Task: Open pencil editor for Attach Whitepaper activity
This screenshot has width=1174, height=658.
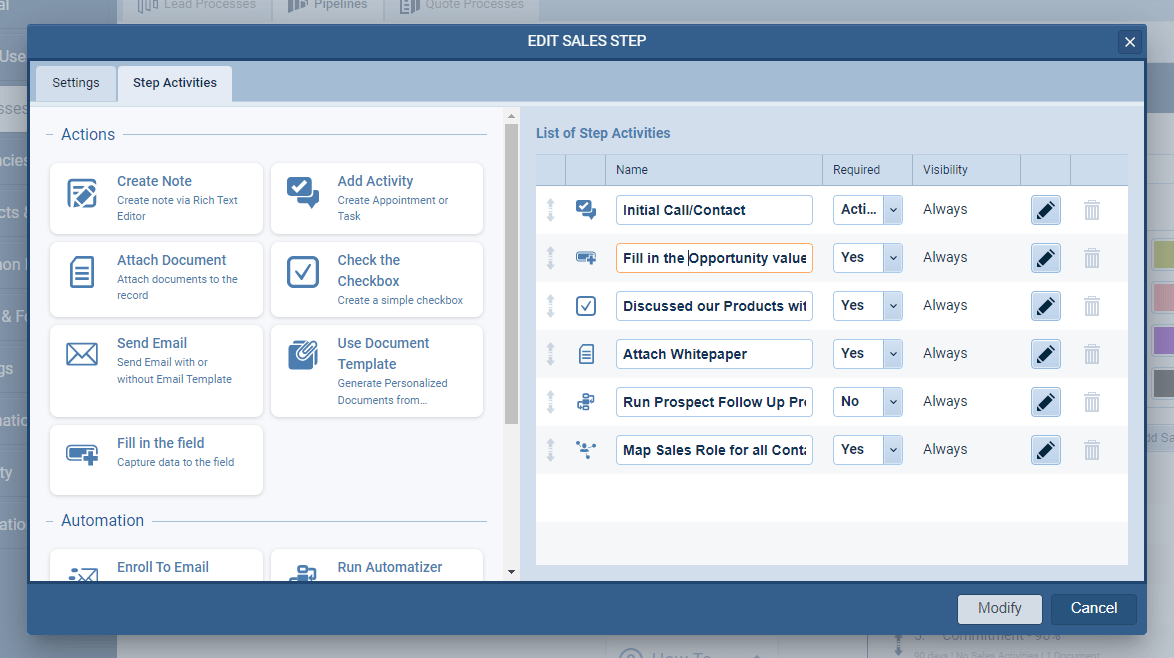Action: click(x=1045, y=353)
